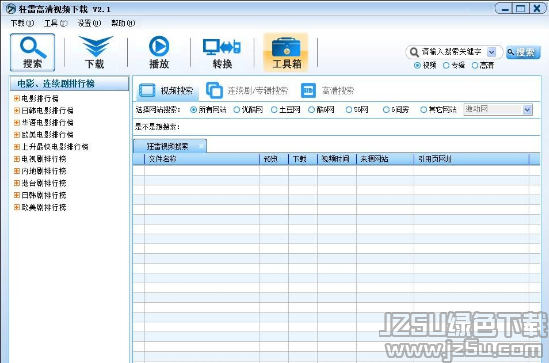Select the 56网 radio button
The height and width of the screenshot is (363, 549).
349,110
